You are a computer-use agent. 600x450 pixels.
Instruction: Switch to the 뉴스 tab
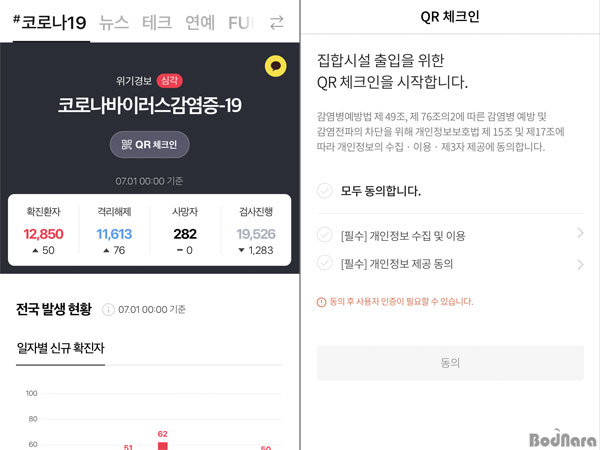pos(114,23)
